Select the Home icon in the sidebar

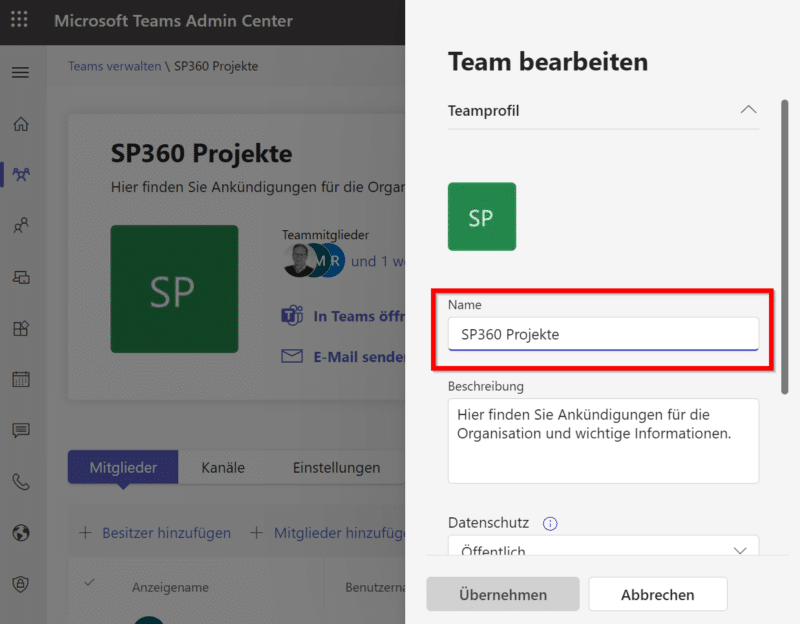point(22,124)
